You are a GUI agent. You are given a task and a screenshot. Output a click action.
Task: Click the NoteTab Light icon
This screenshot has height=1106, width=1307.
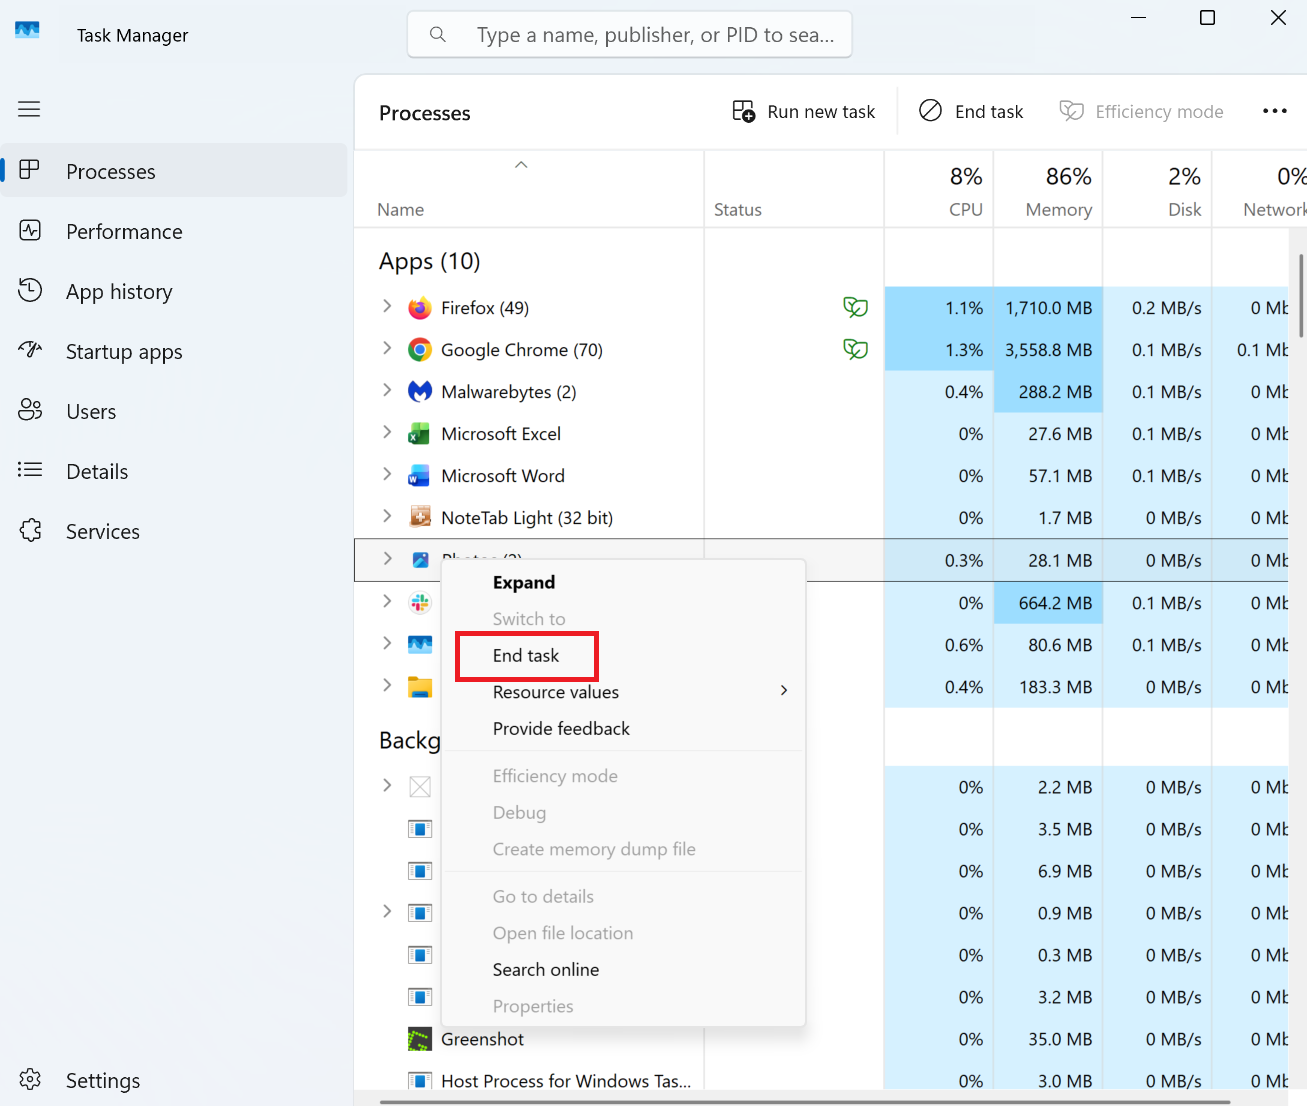click(x=420, y=518)
